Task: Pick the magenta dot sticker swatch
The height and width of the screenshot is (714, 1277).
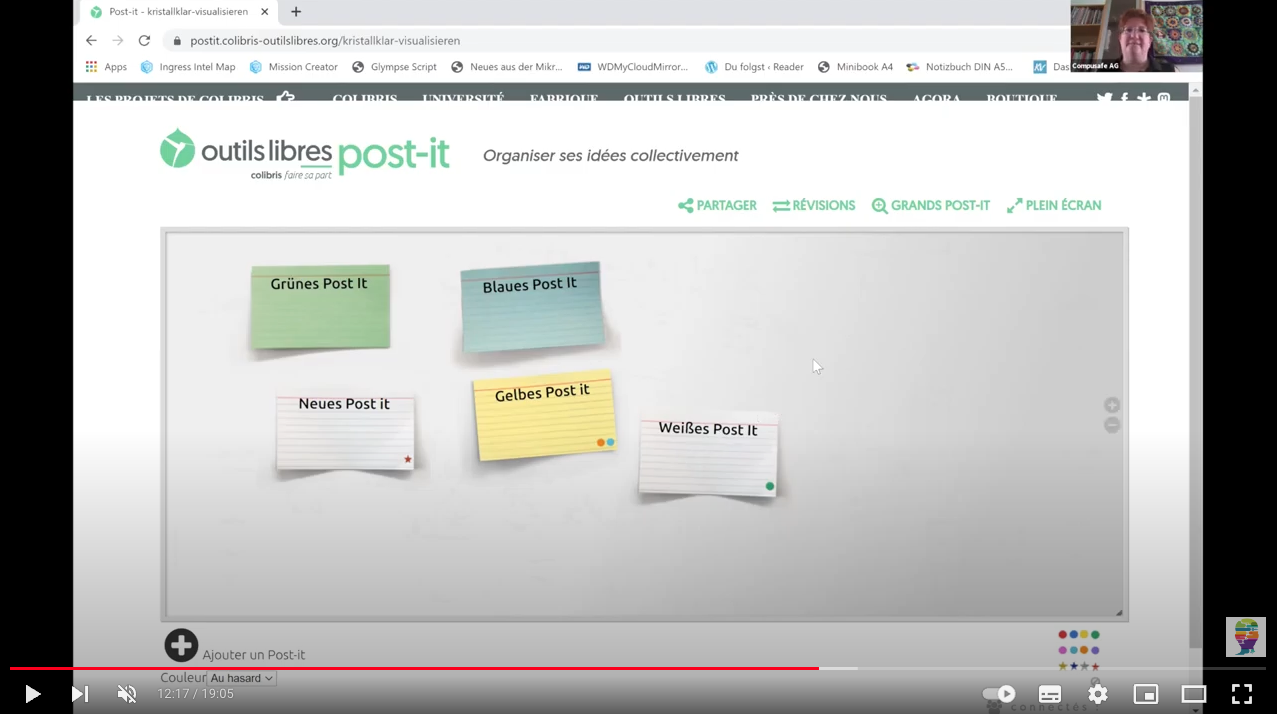Action: [x=1063, y=650]
